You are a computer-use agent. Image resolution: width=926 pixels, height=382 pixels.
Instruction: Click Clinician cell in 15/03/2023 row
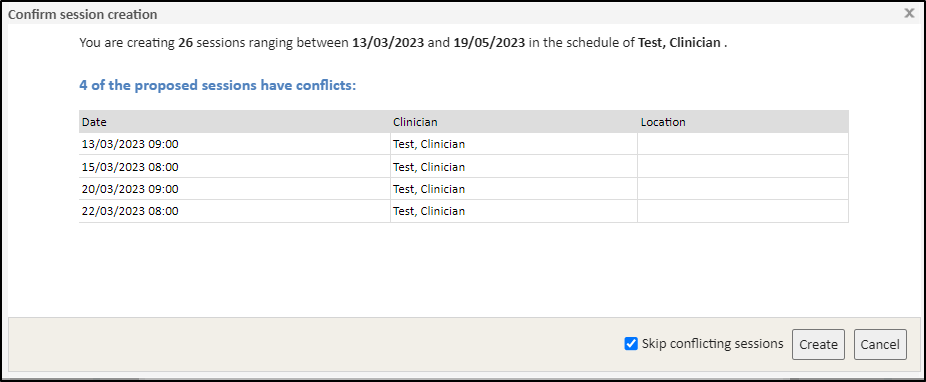(x=514, y=166)
